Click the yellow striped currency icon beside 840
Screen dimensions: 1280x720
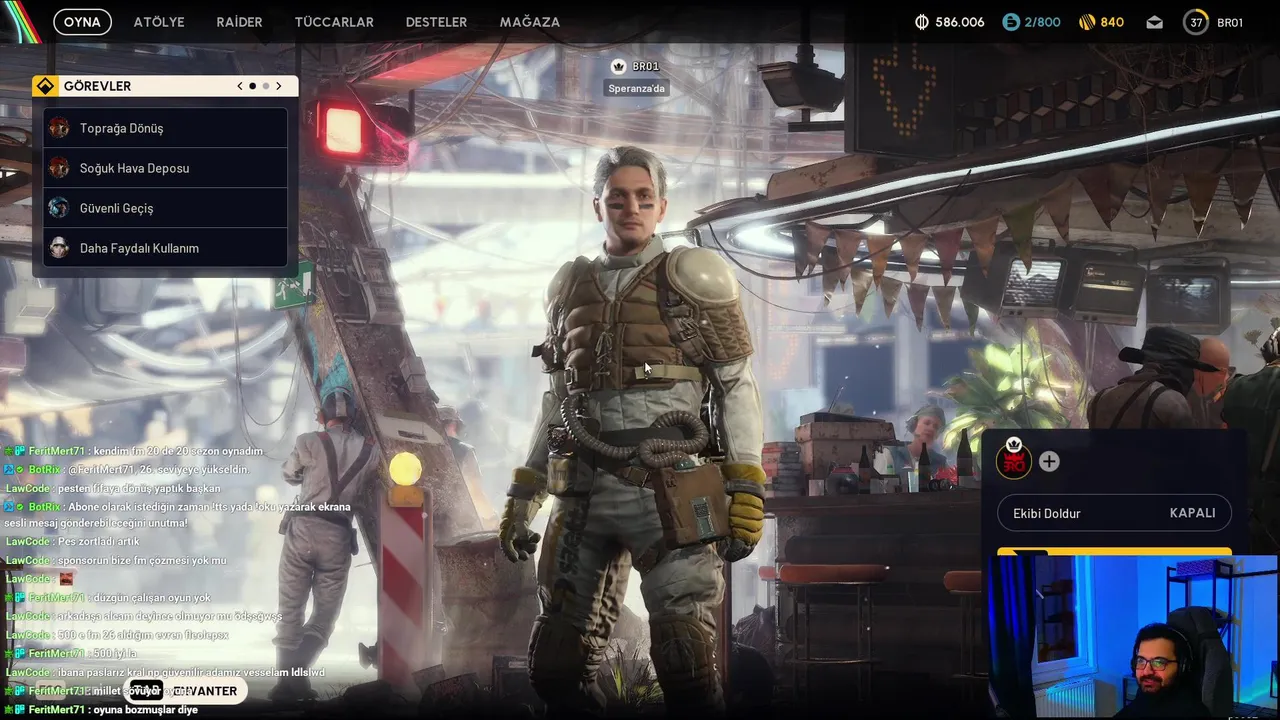click(1087, 22)
